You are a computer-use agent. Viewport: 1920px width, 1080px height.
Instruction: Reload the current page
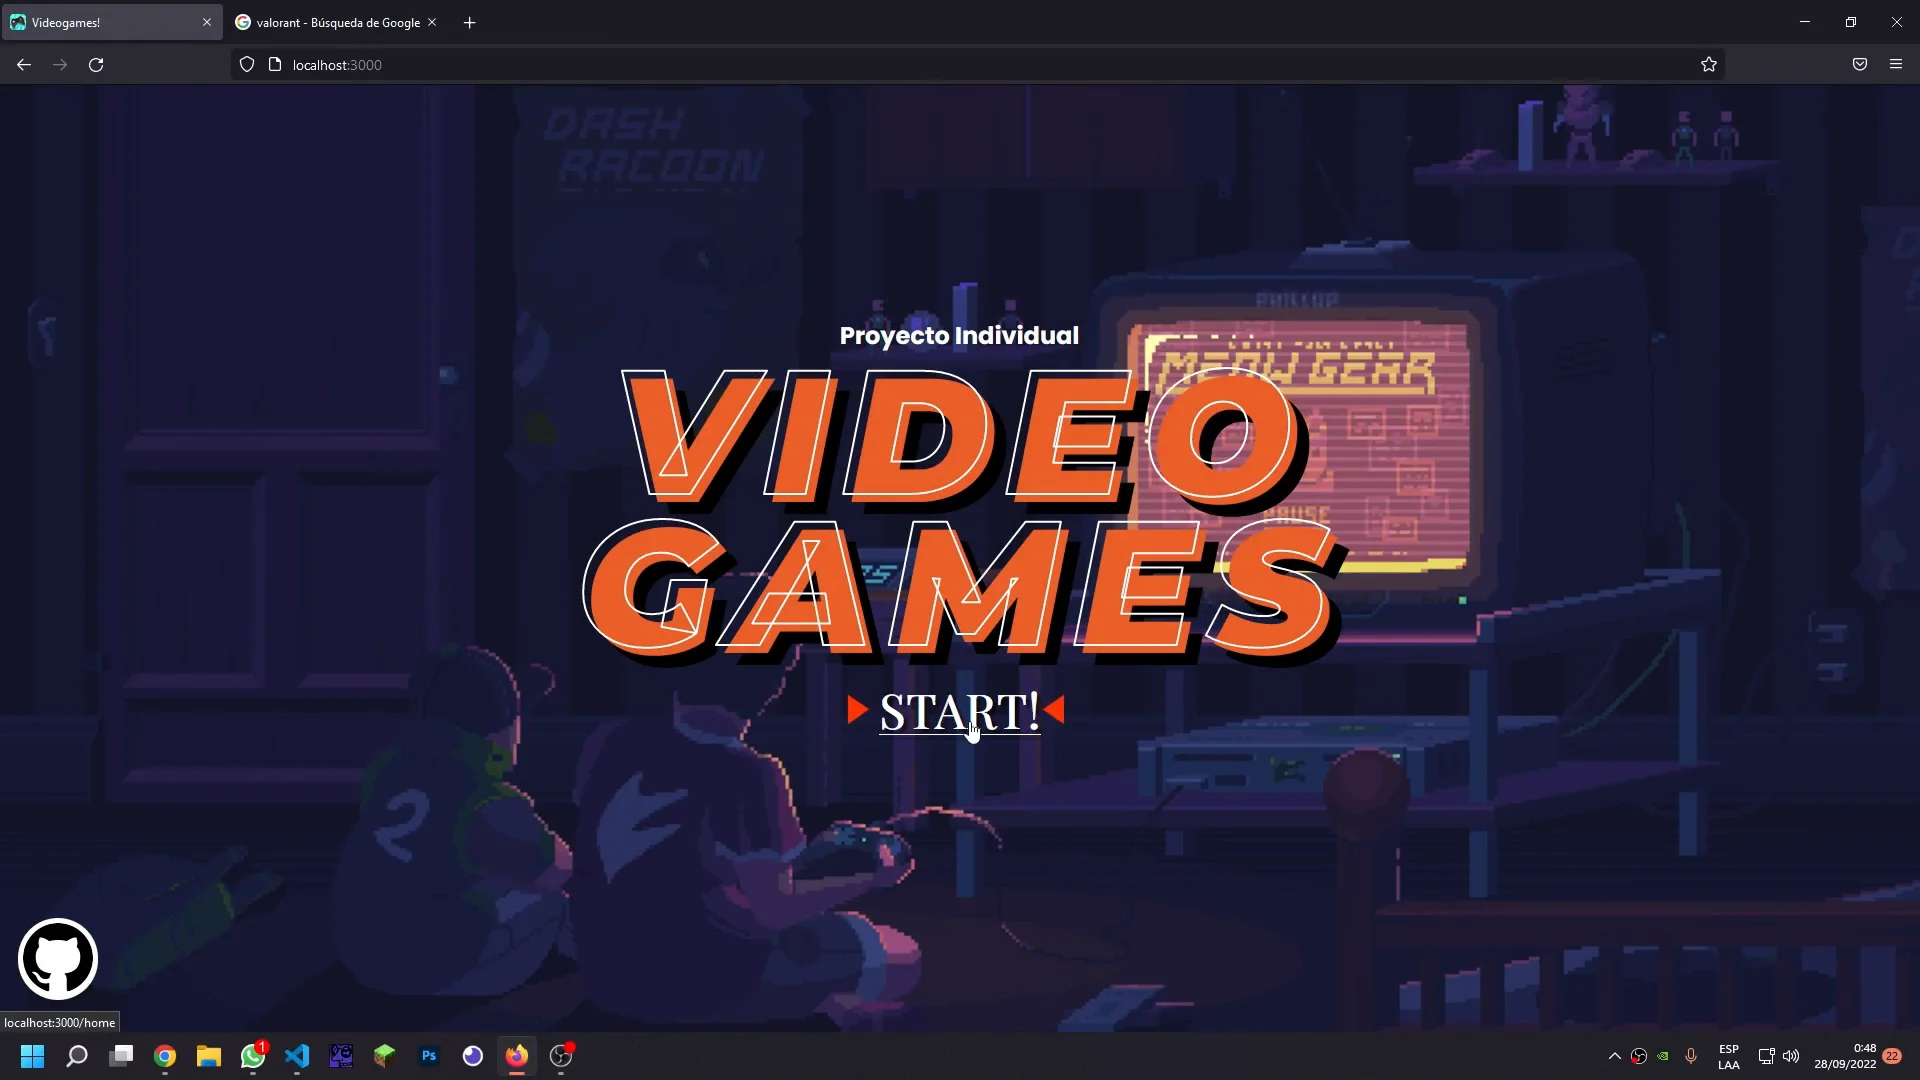[96, 65]
